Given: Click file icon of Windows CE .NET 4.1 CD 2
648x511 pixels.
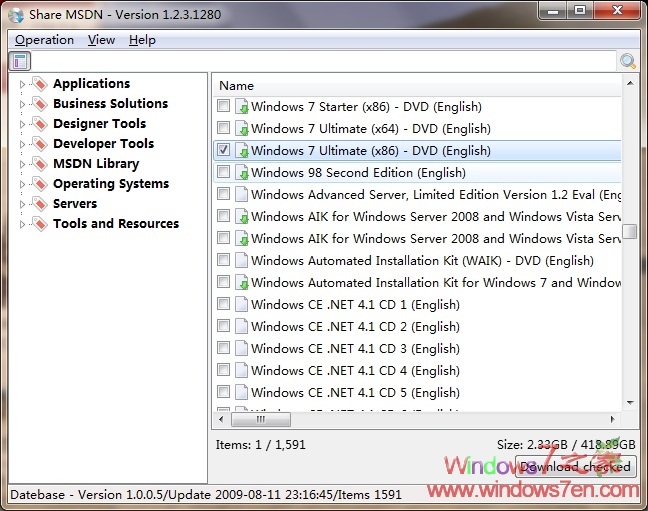Looking at the screenshot, I should tap(241, 326).
